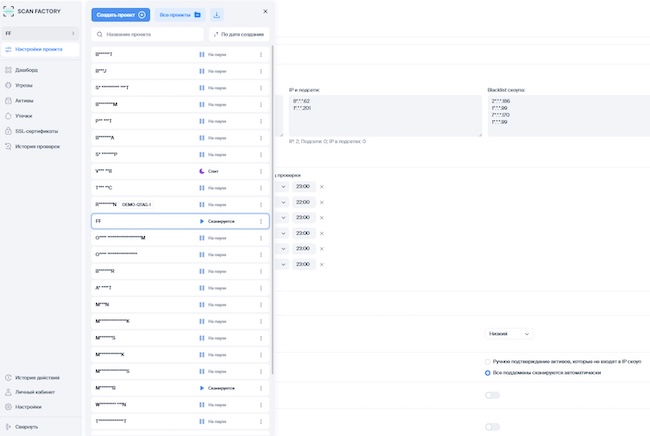Open three-dot menu of row starting with A
Screen dimensions: 650x436
[x=261, y=288]
